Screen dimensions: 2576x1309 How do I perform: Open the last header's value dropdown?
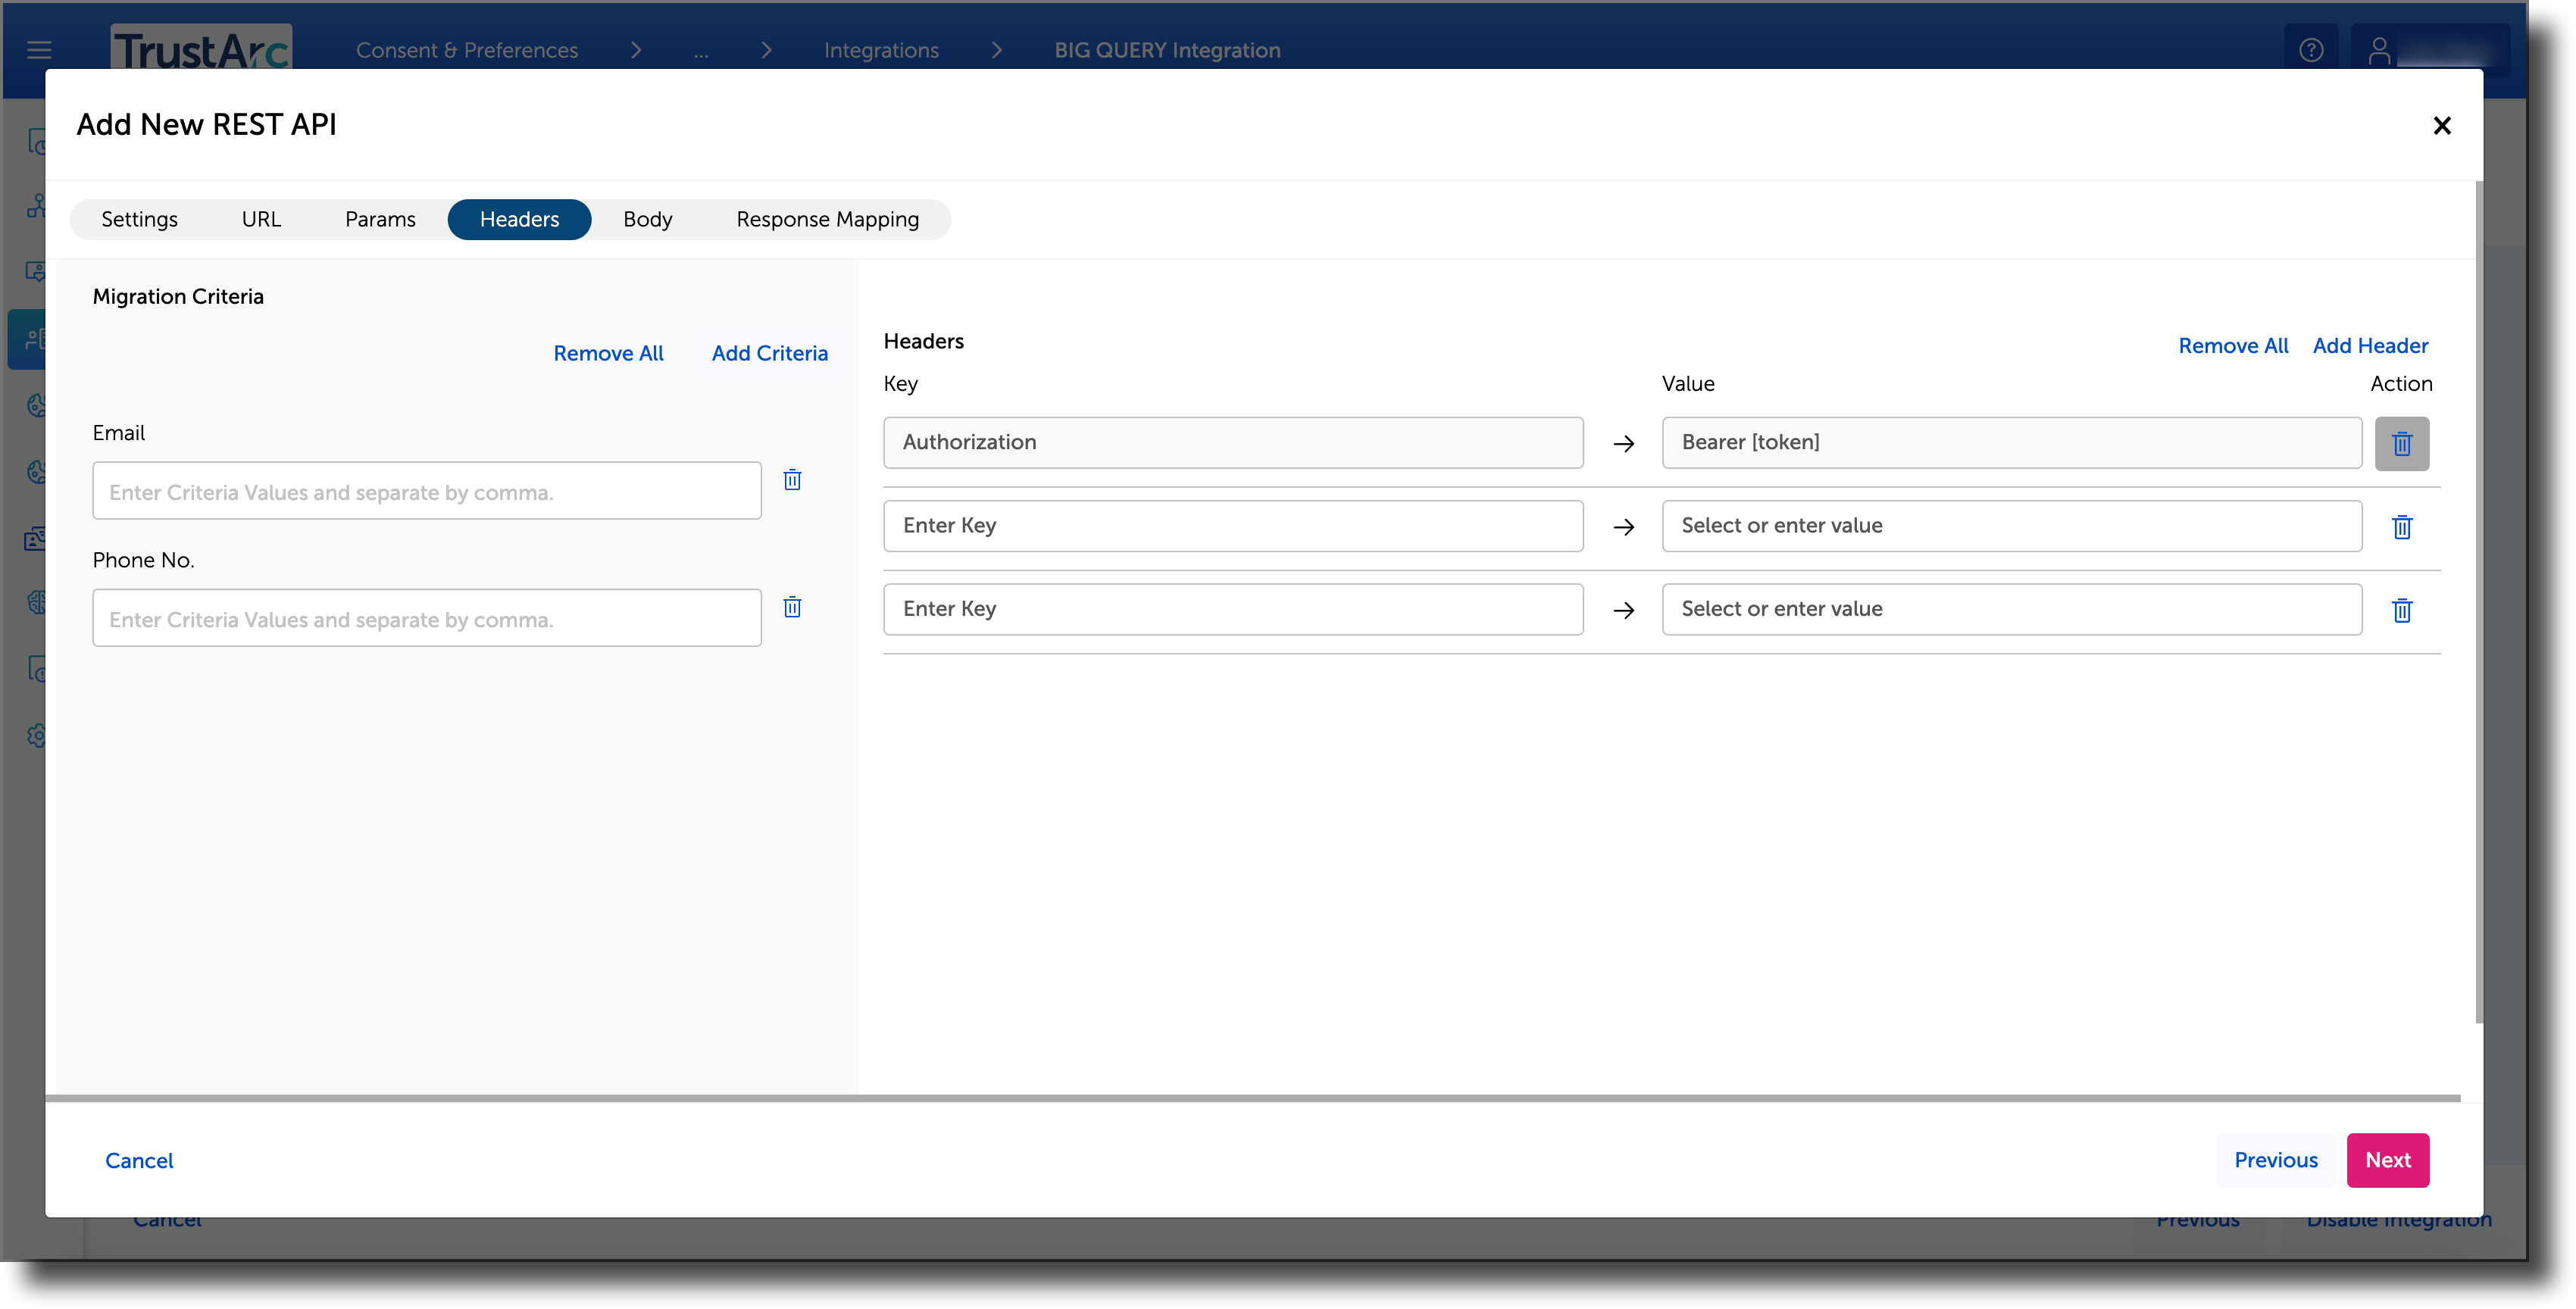pyautogui.click(x=2011, y=609)
